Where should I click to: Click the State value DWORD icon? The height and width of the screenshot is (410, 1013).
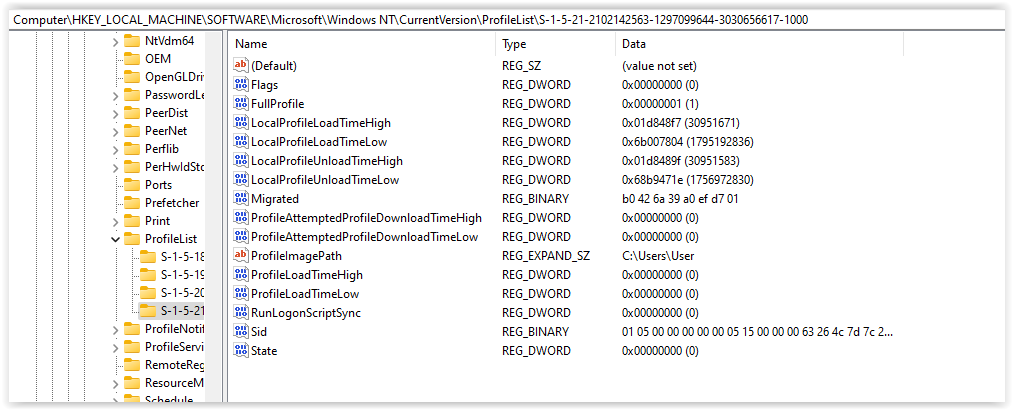240,350
